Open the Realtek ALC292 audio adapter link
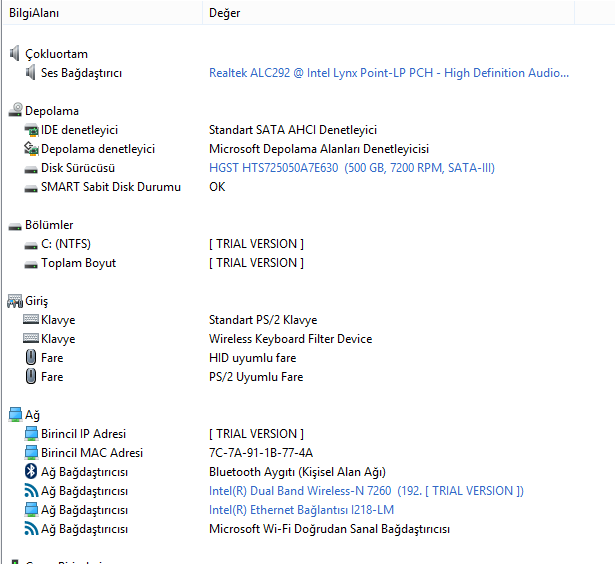This screenshot has height=564, width=615. click(x=388, y=73)
